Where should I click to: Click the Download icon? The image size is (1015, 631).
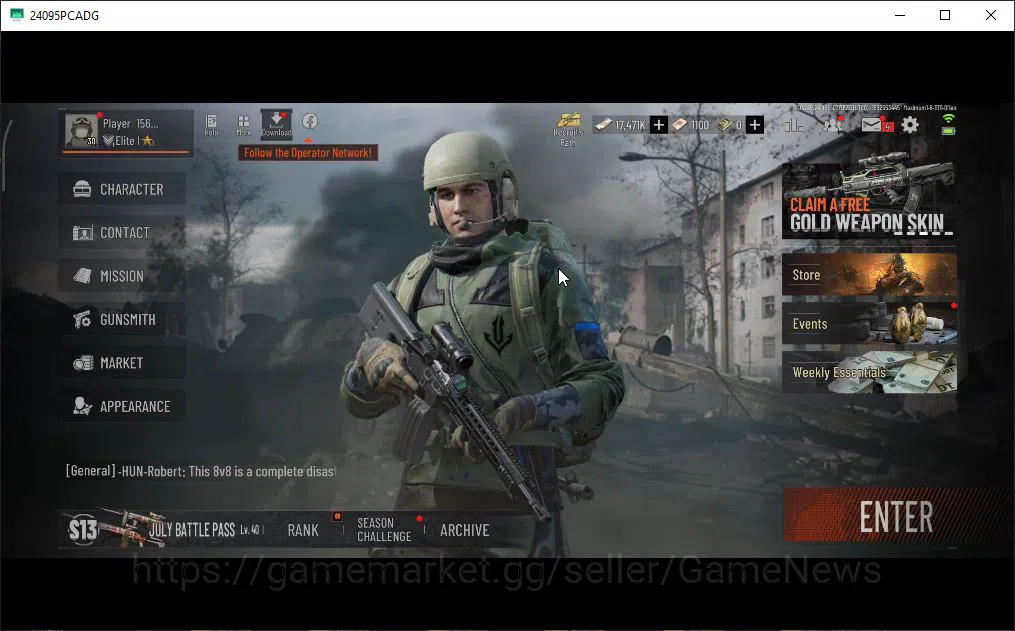276,123
